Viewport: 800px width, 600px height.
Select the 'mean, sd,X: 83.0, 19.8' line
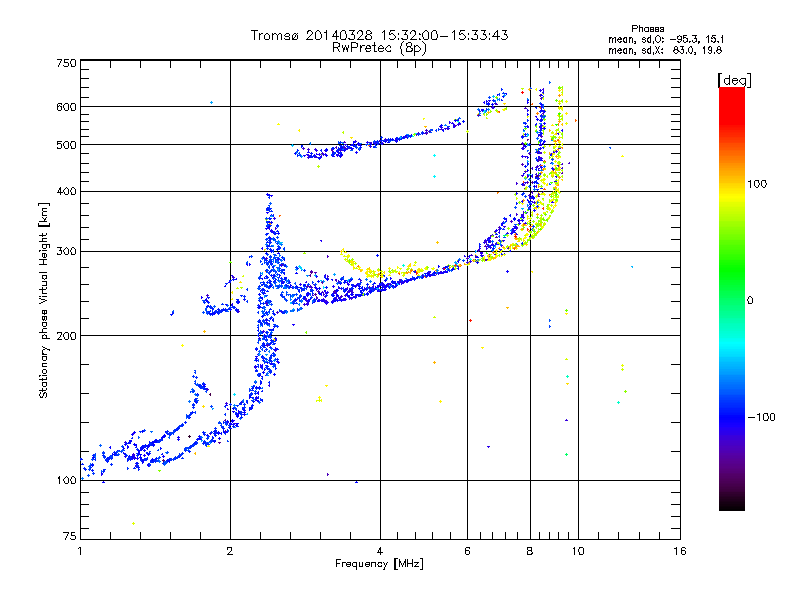coord(665,50)
